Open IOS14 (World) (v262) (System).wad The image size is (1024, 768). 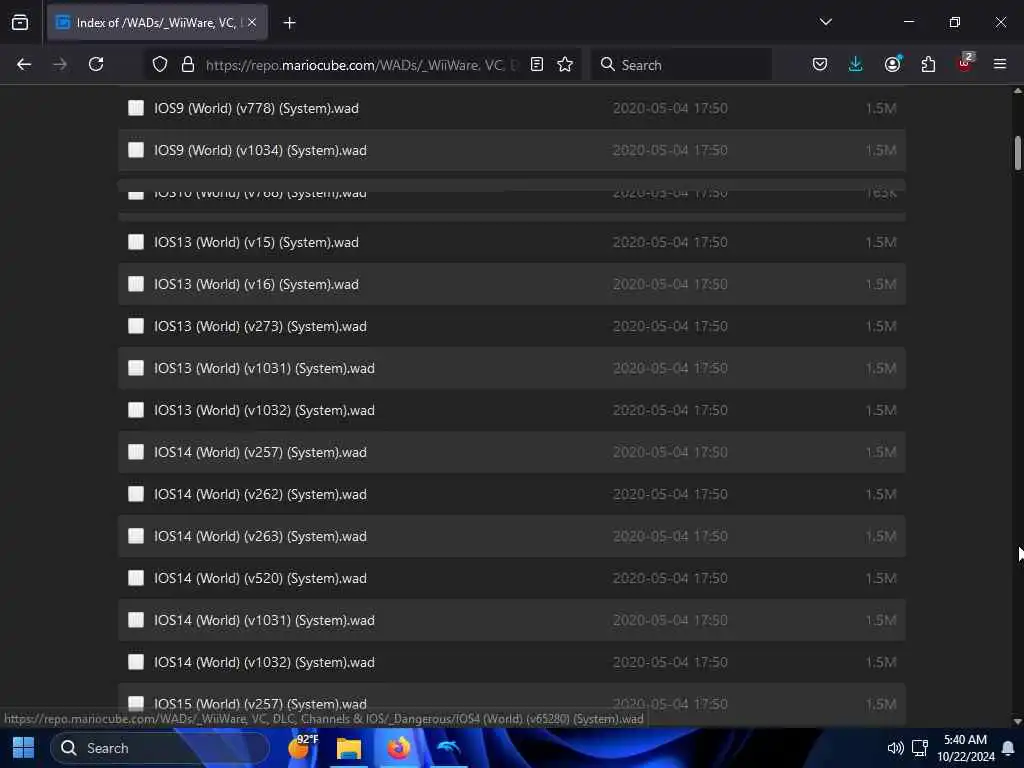coord(260,494)
